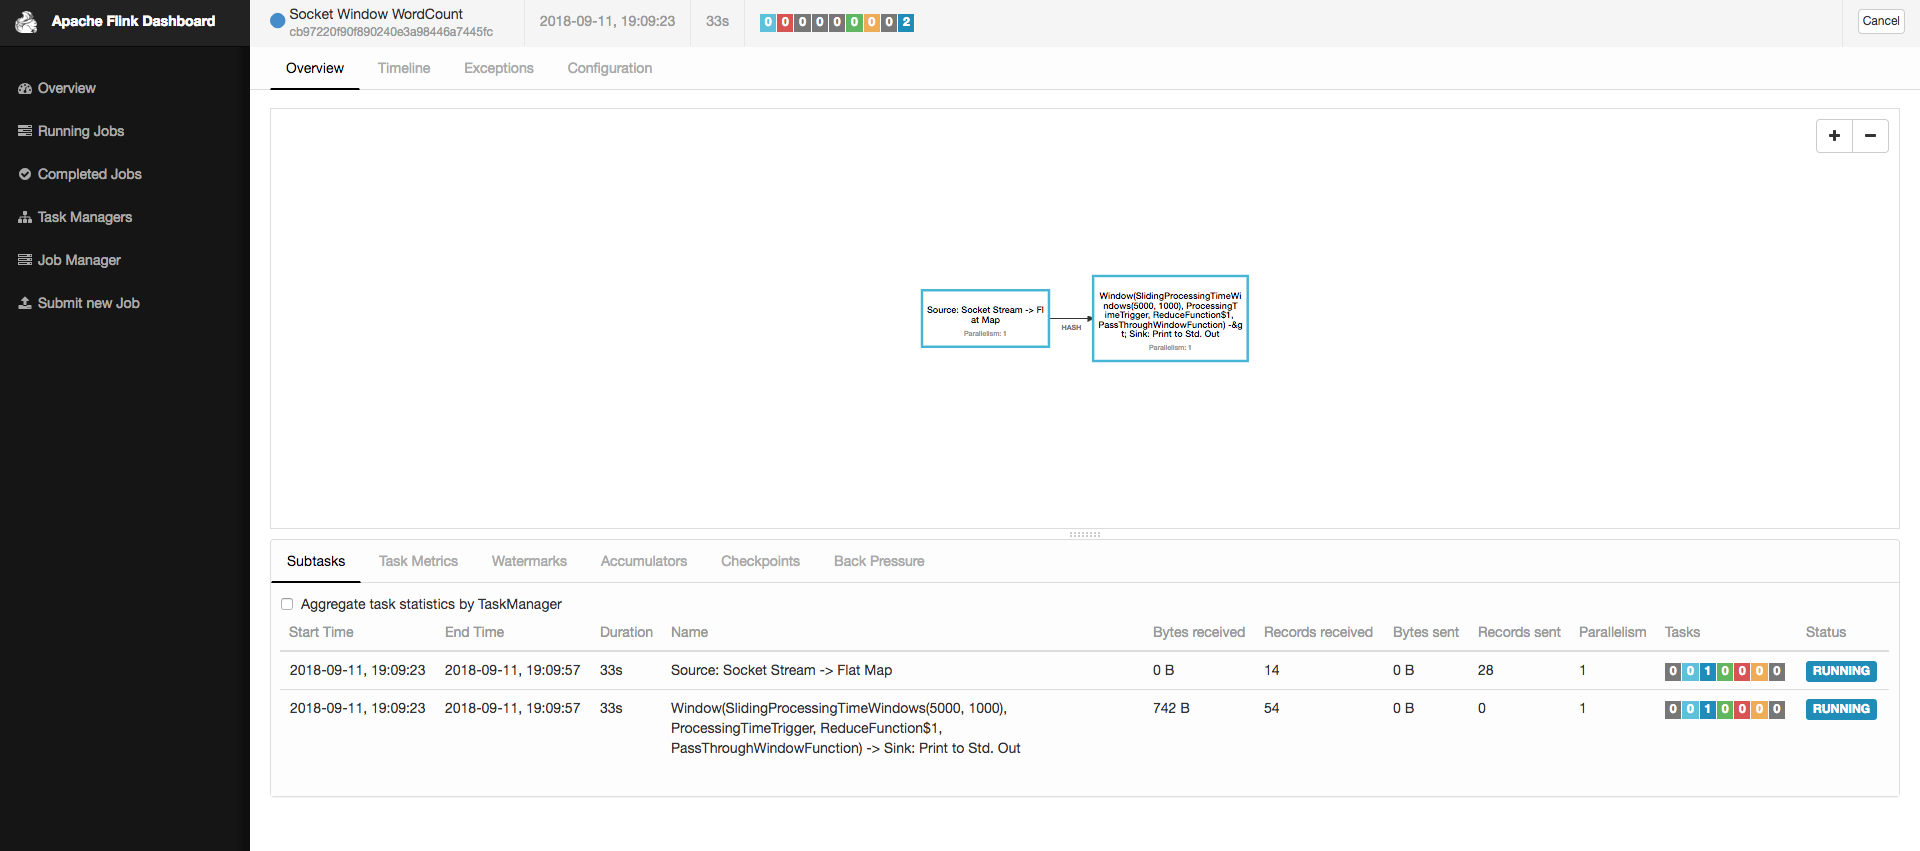This screenshot has width=1920, height=851.
Task: Show the Checkpoints tab
Action: [760, 561]
